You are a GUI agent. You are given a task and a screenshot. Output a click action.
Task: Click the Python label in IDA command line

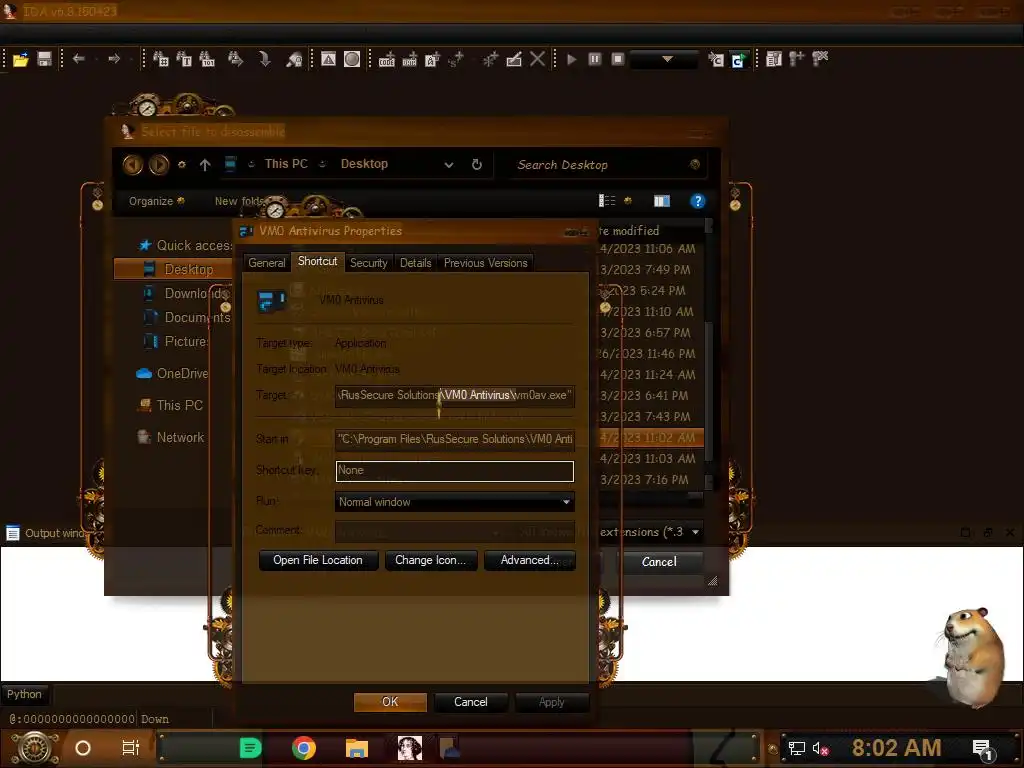click(x=24, y=694)
